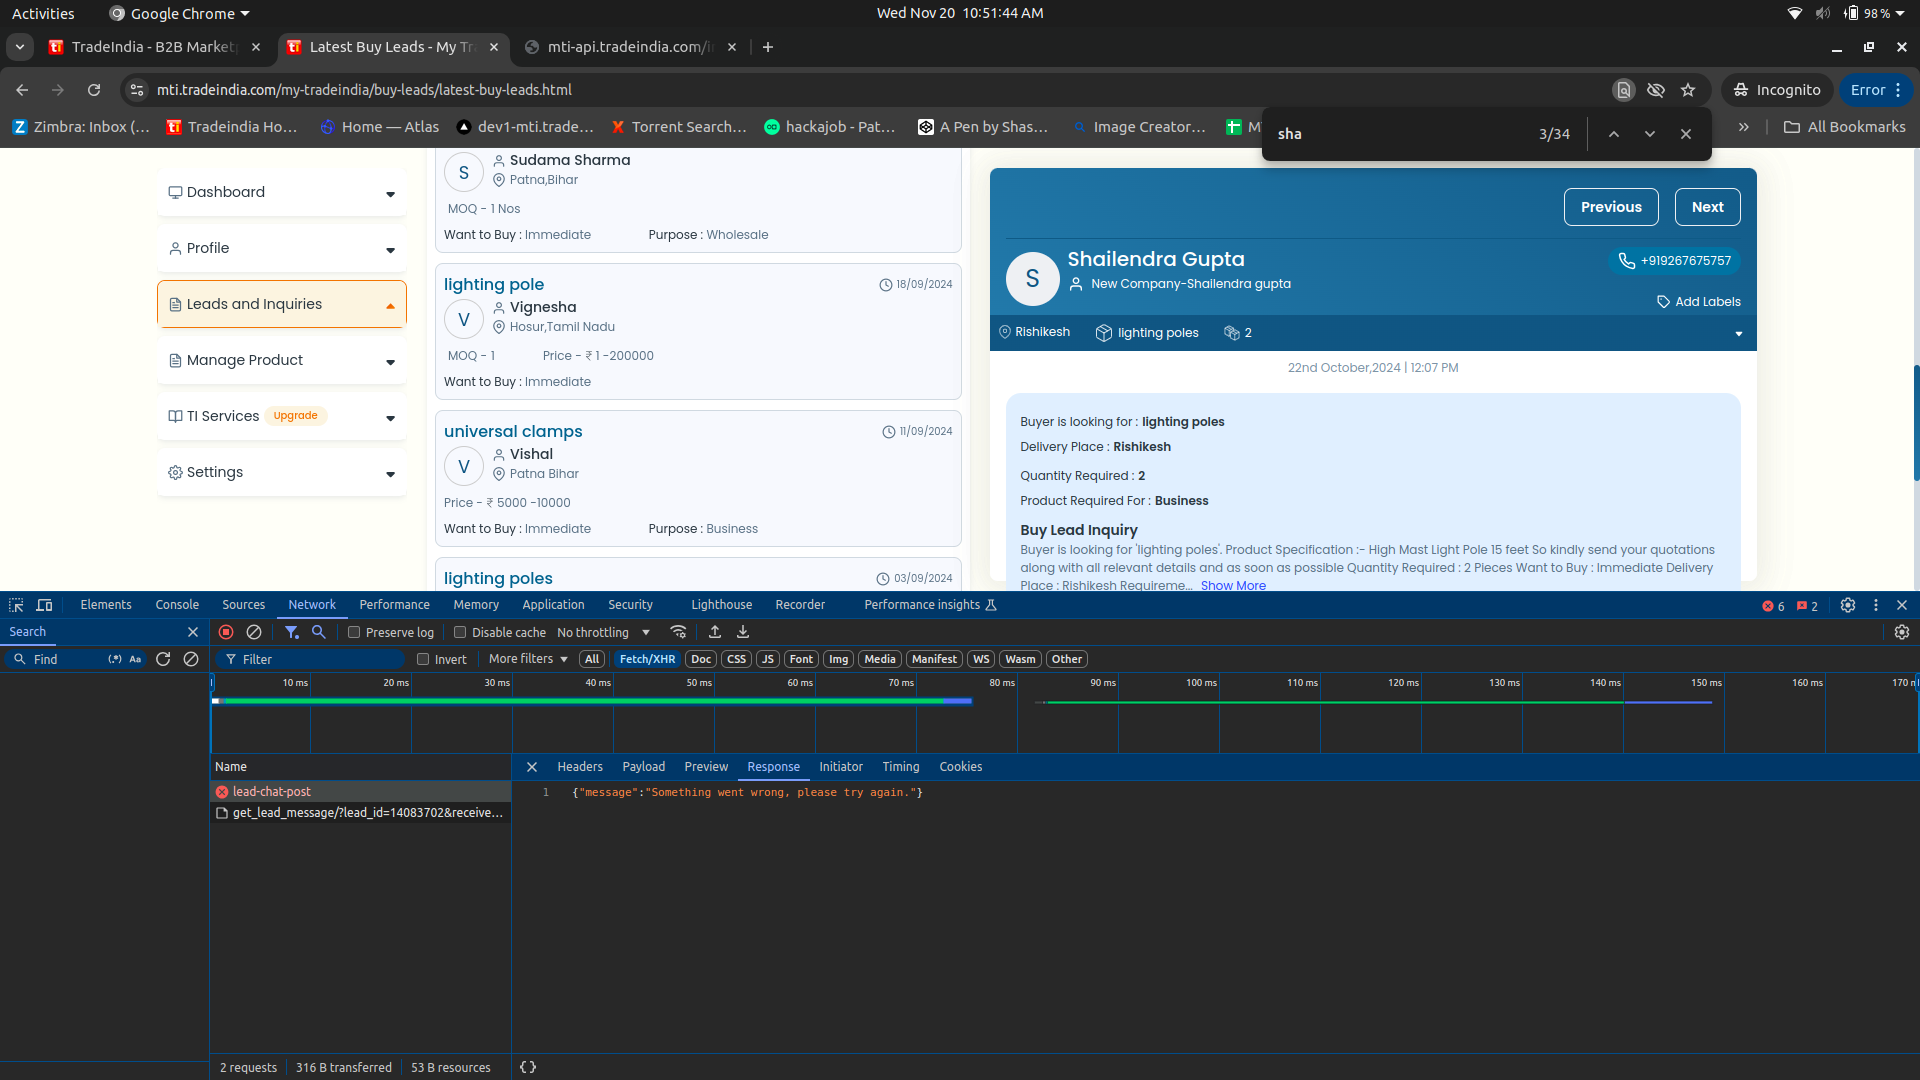1920x1080 pixels.
Task: Click the export HAR download icon
Action: (743, 632)
